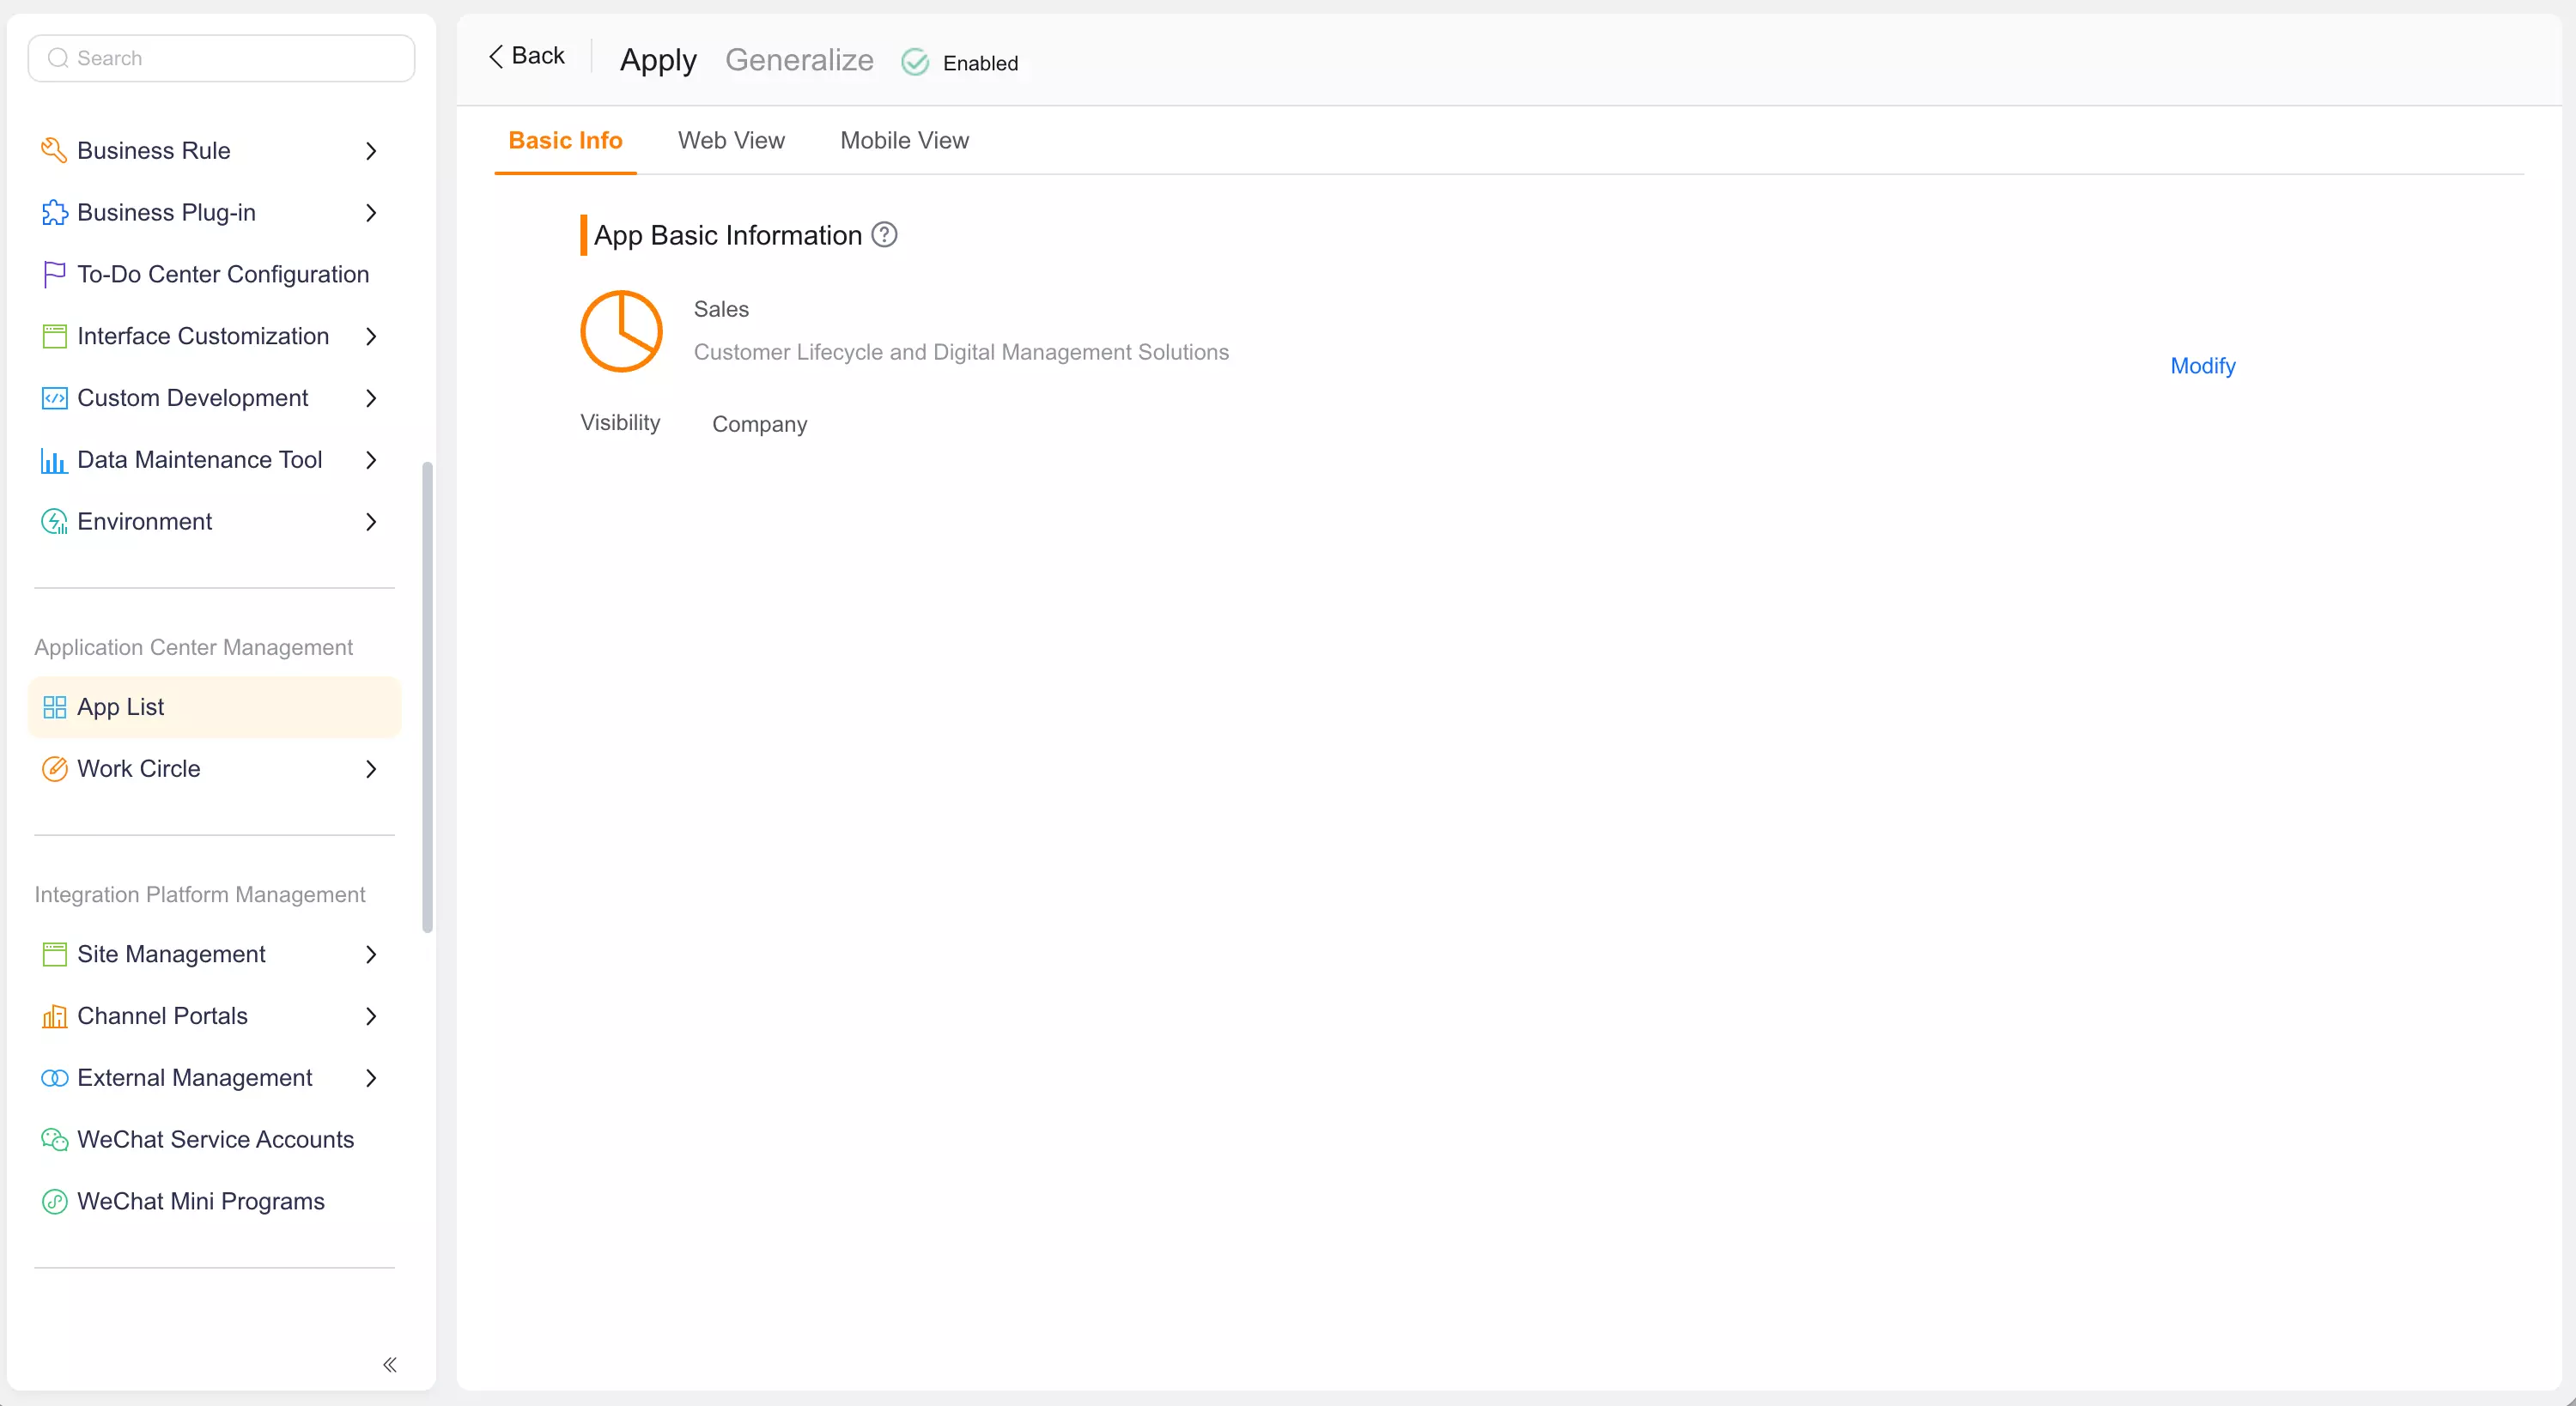Image resolution: width=2576 pixels, height=1406 pixels.
Task: Click the Business Plug-in puzzle icon
Action: 54,213
